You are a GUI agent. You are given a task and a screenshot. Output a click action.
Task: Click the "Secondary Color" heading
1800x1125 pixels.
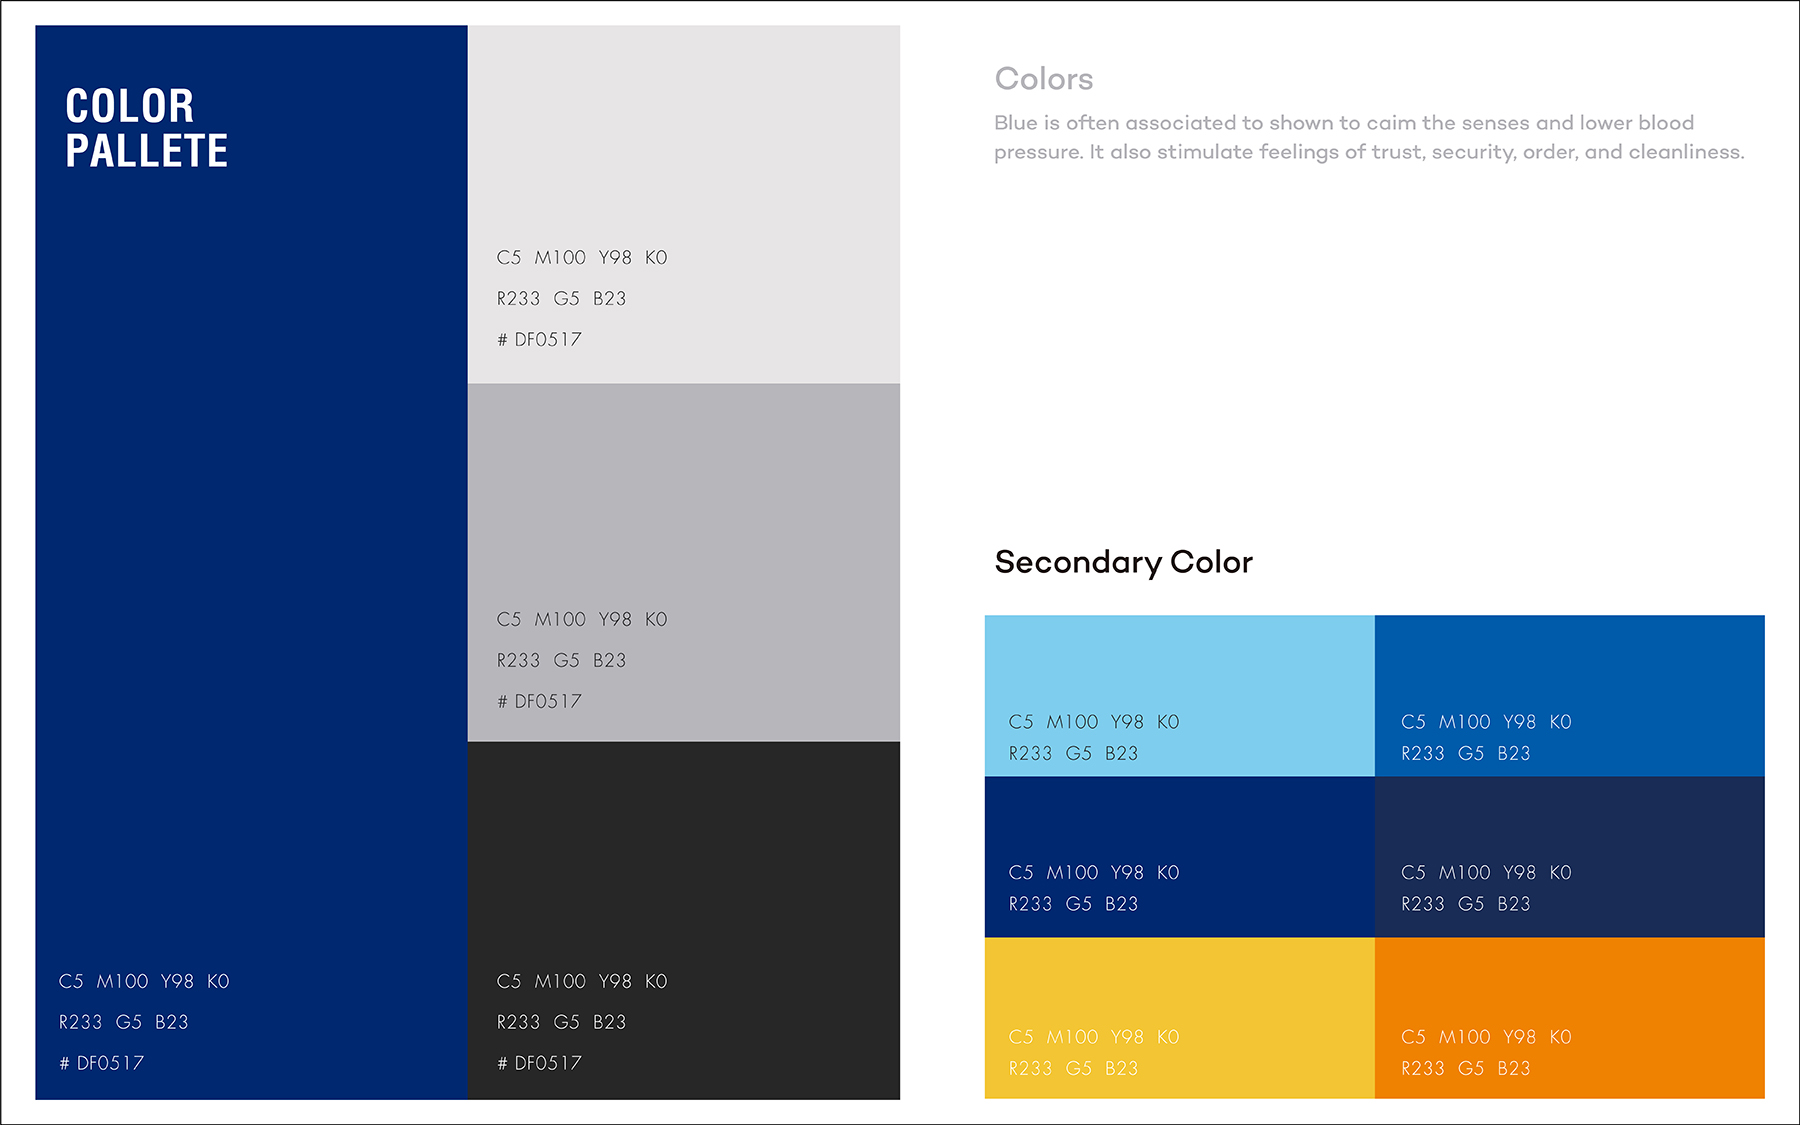coord(1123,562)
